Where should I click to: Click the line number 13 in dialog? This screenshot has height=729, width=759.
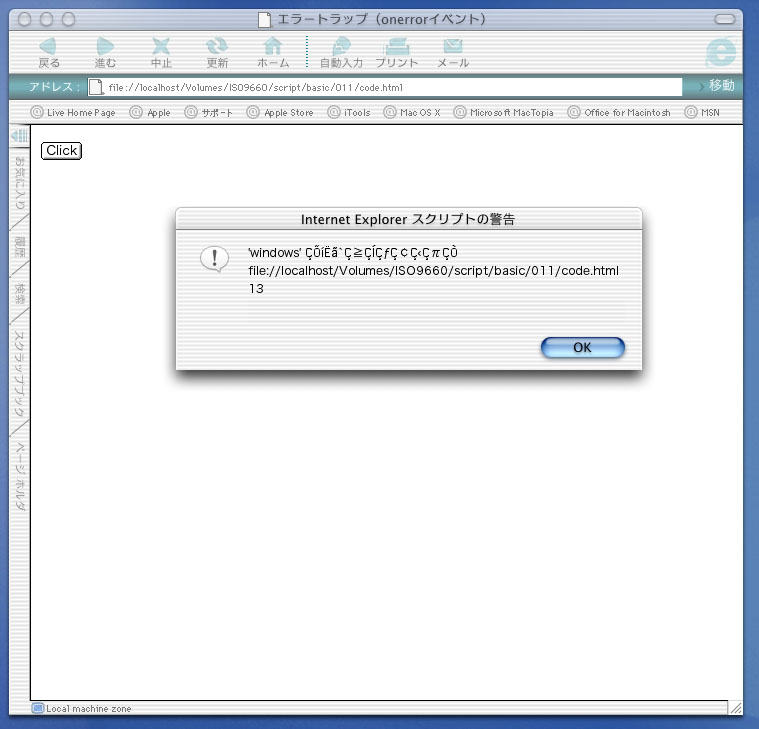[256, 289]
